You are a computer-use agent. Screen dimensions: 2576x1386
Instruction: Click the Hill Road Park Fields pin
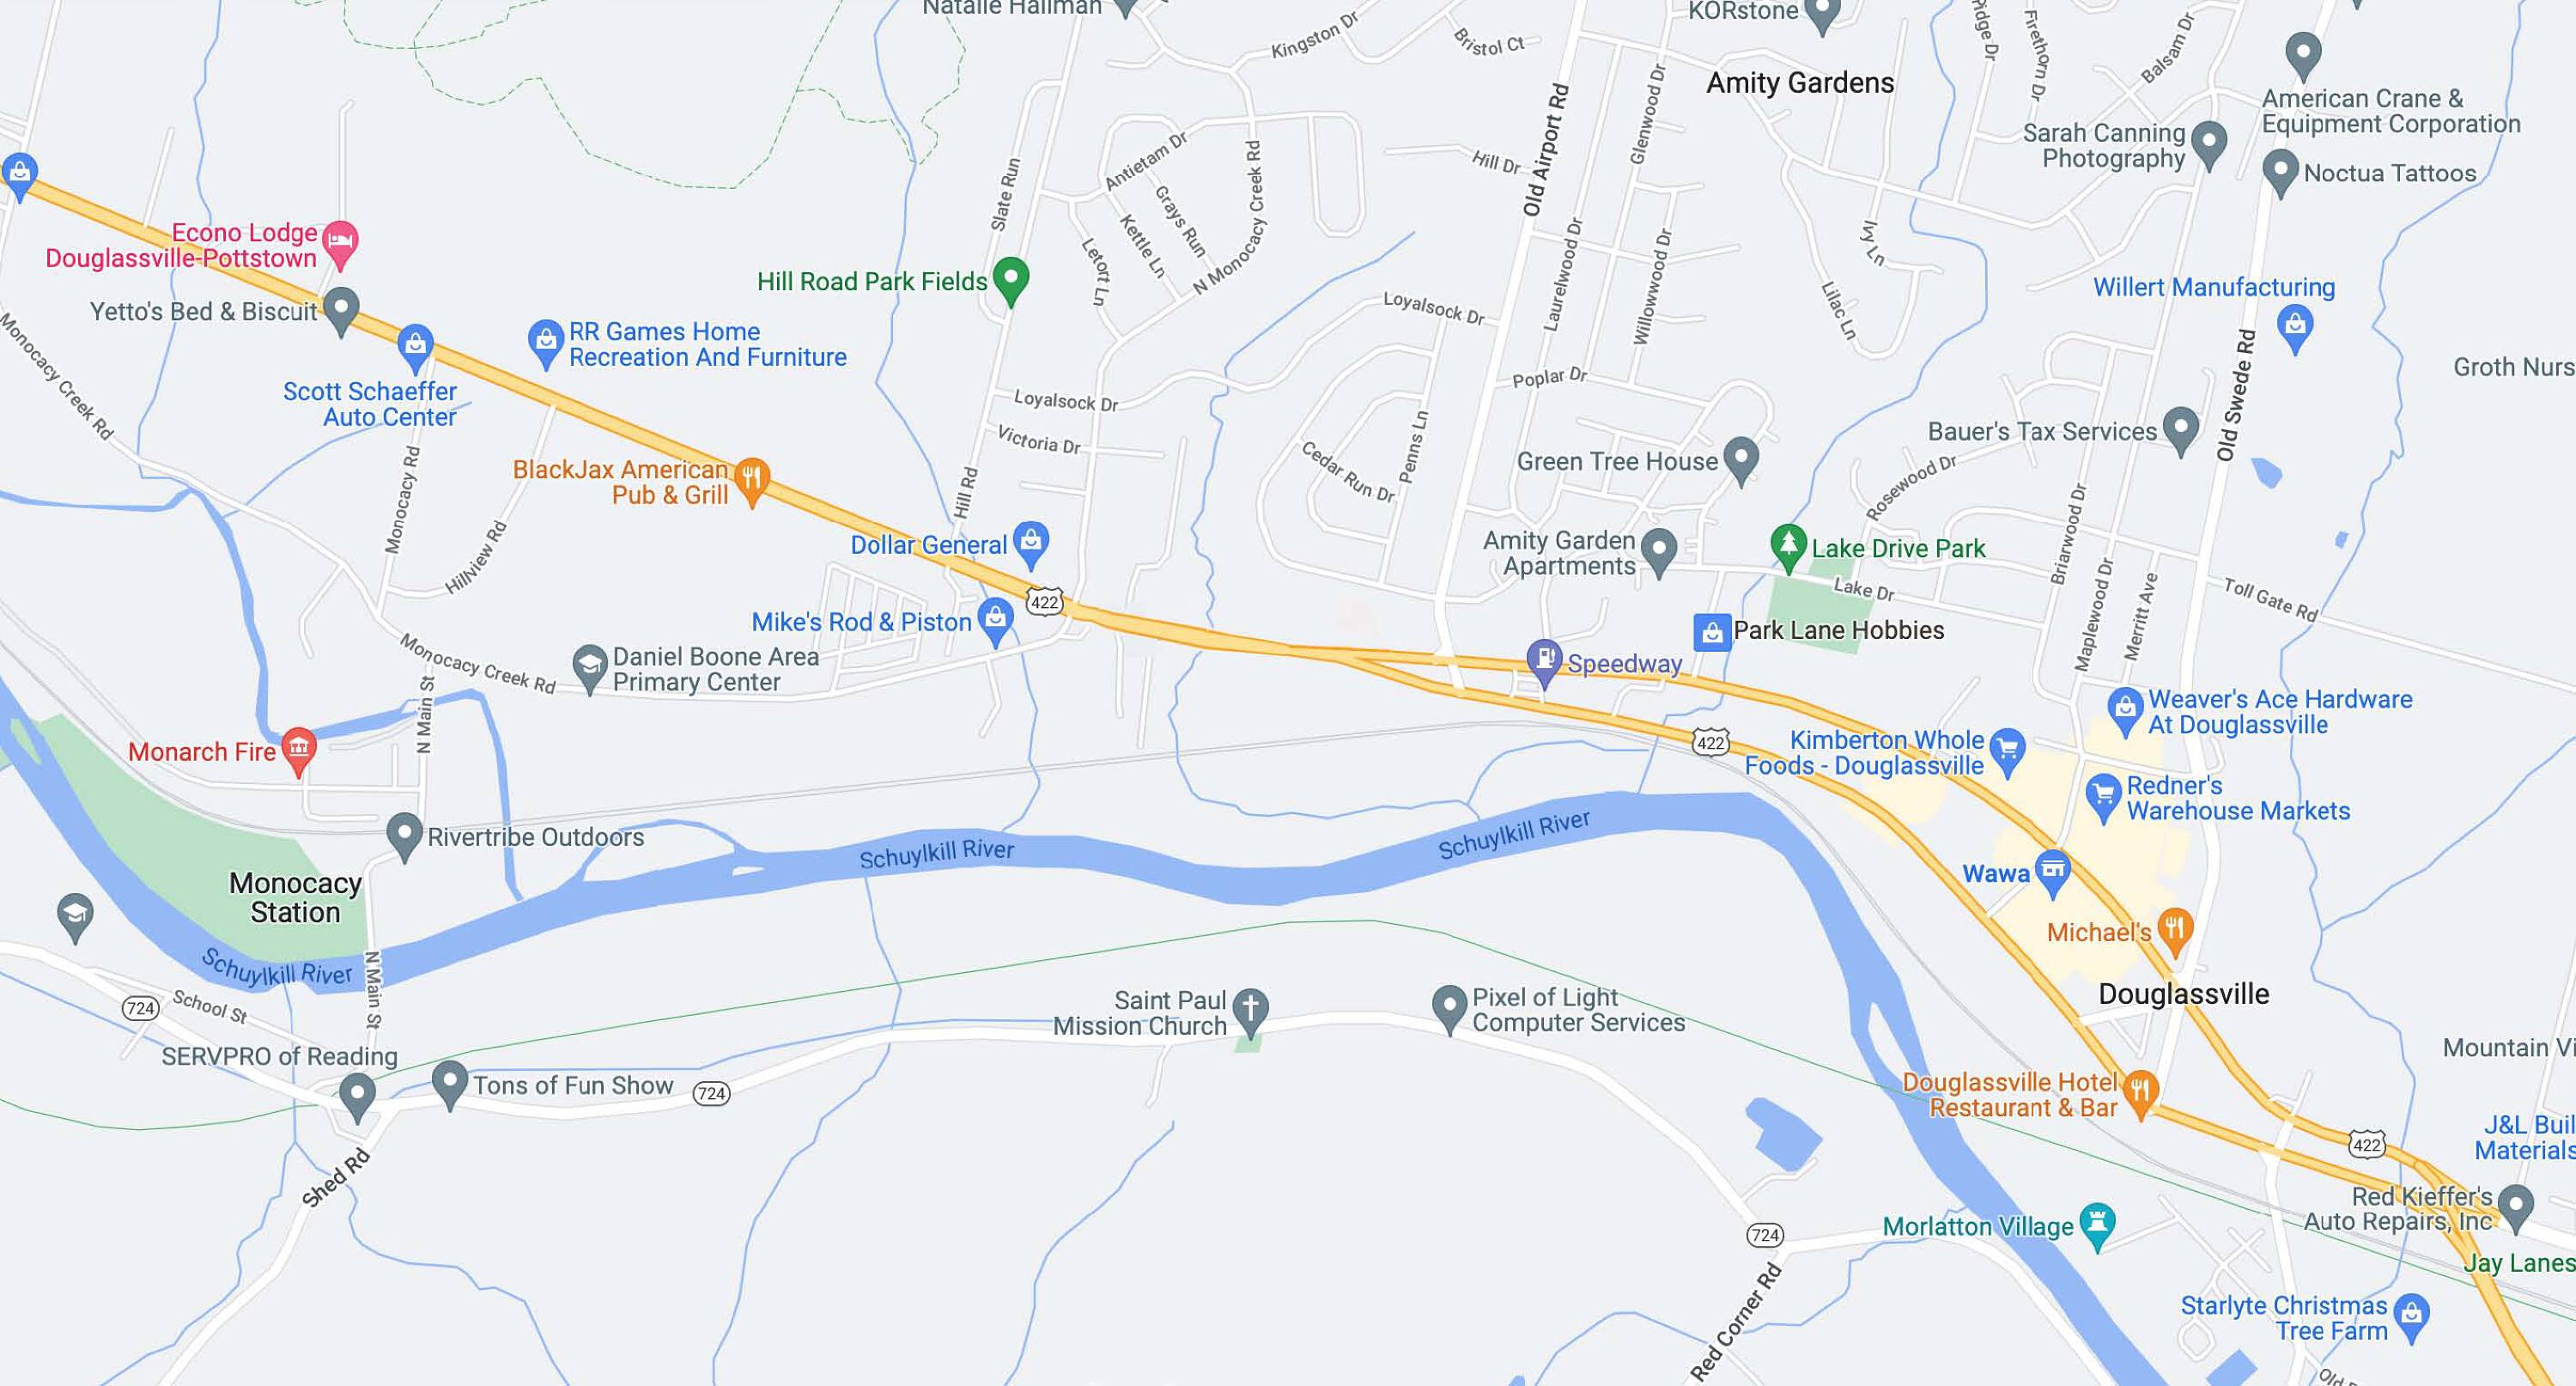[1011, 279]
